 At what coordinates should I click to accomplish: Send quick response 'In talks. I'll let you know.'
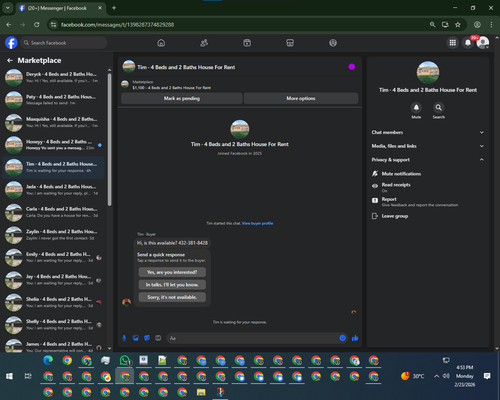click(172, 285)
